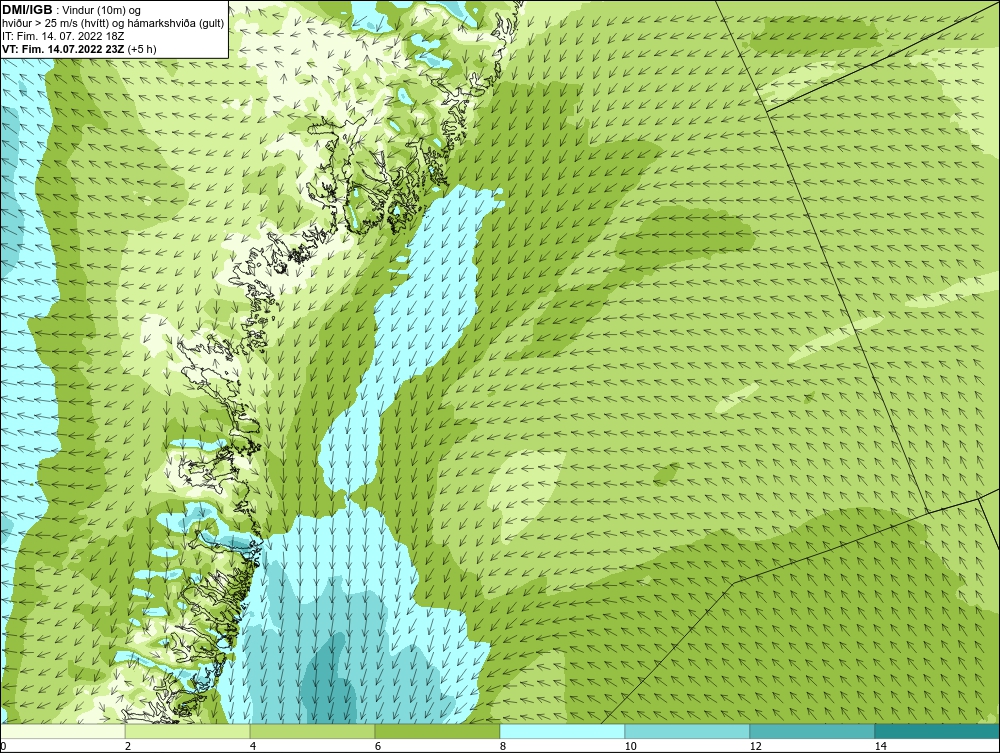
Task: Click the '(+5 h)' forecast offset text
Action: point(142,49)
